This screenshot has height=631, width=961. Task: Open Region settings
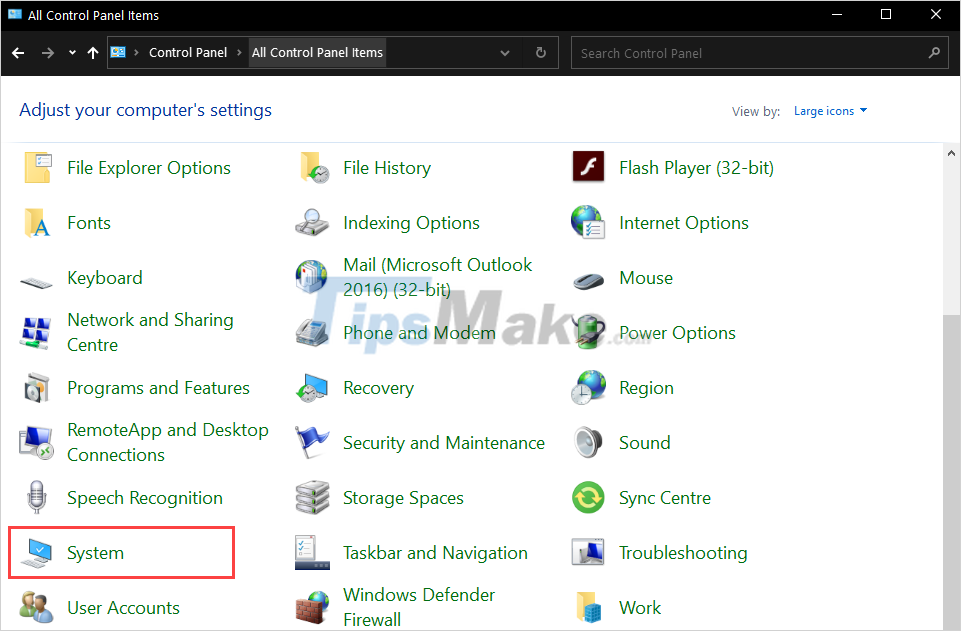(646, 387)
